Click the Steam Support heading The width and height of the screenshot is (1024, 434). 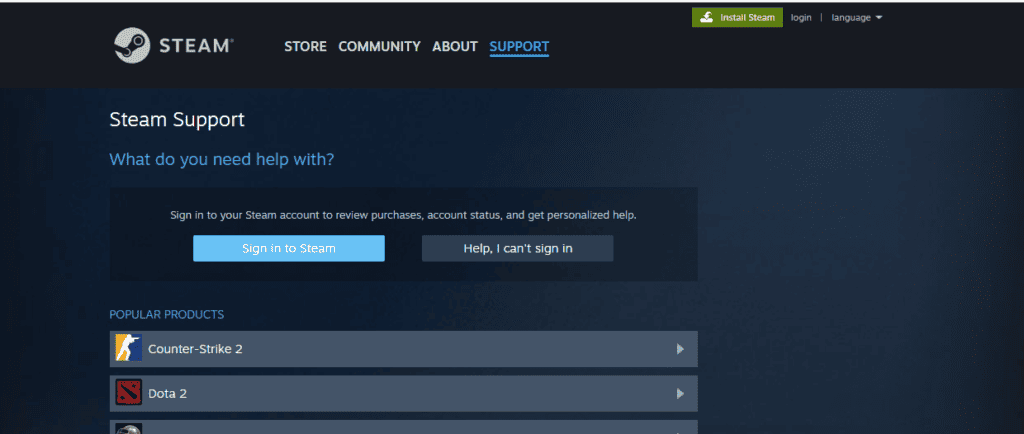point(177,119)
